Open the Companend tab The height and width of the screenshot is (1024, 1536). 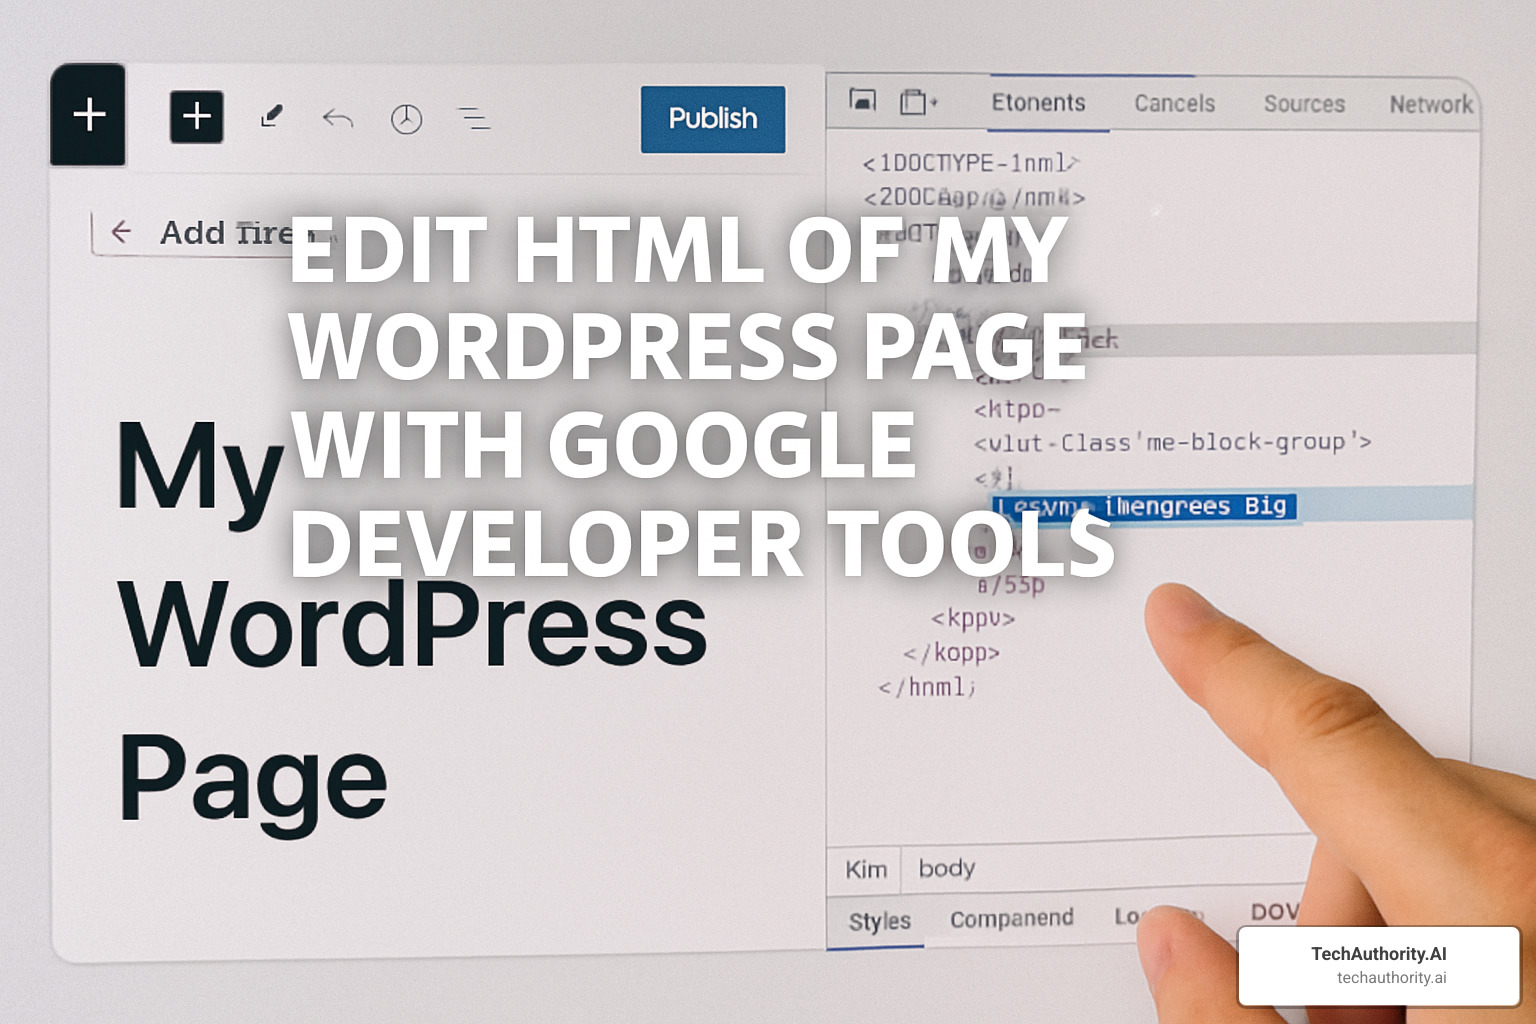click(1012, 918)
